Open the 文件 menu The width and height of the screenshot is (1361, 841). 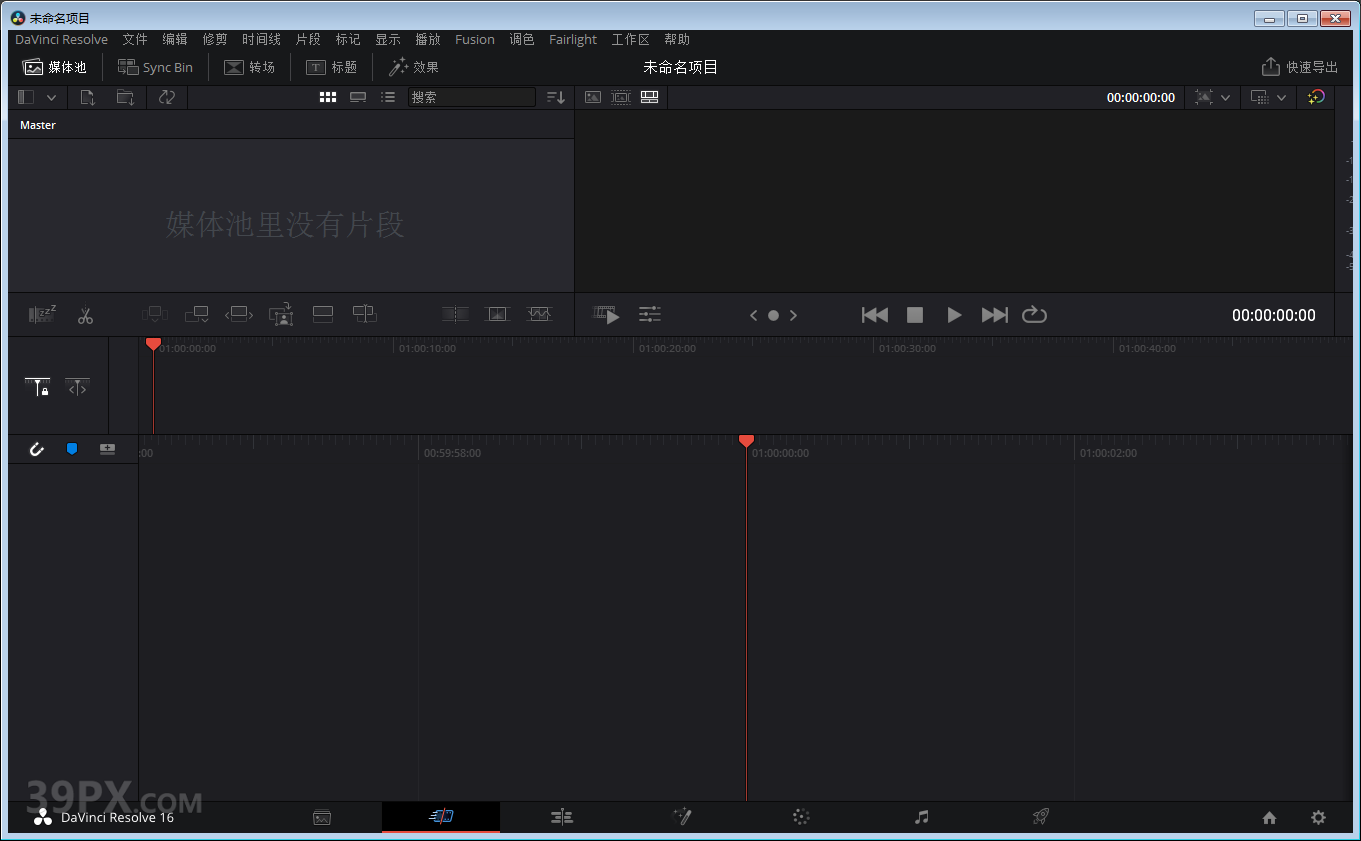[135, 40]
